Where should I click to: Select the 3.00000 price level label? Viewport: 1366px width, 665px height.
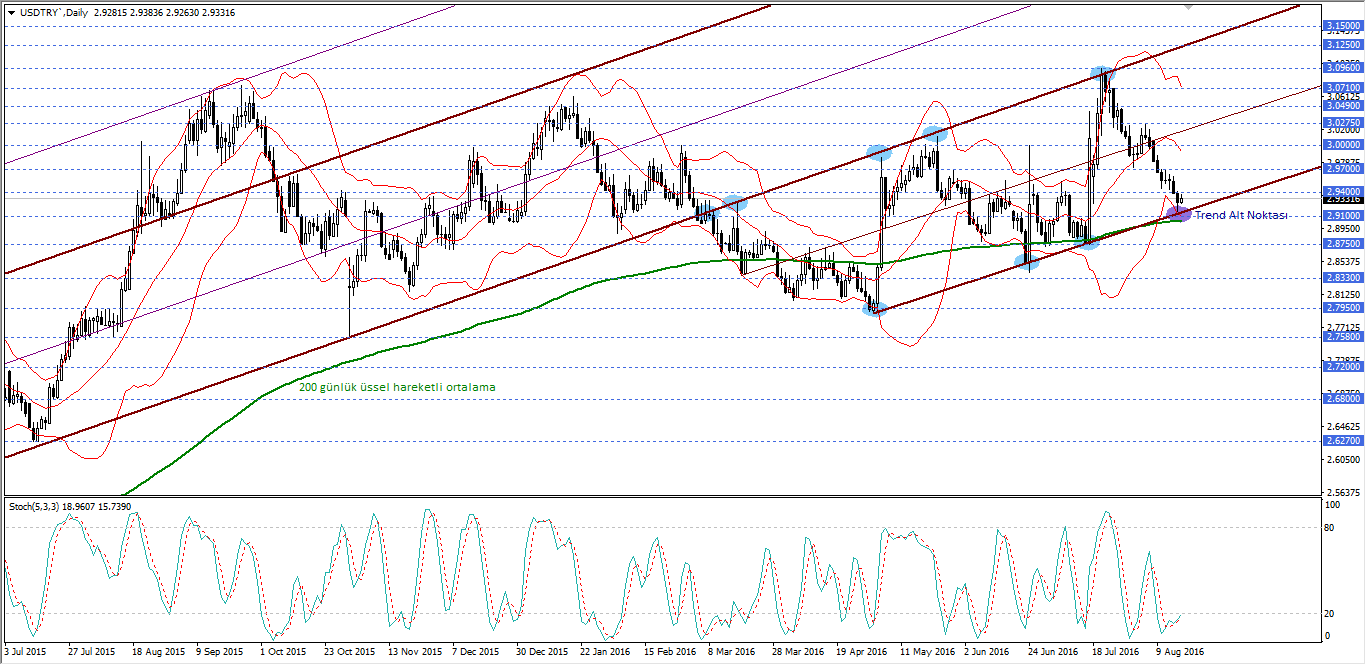click(1342, 144)
